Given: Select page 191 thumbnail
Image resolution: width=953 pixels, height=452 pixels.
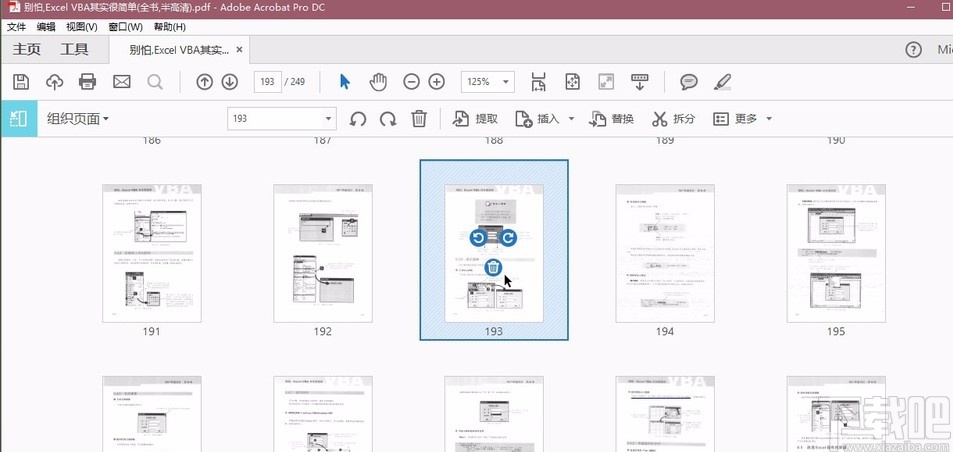Looking at the screenshot, I should (151, 253).
